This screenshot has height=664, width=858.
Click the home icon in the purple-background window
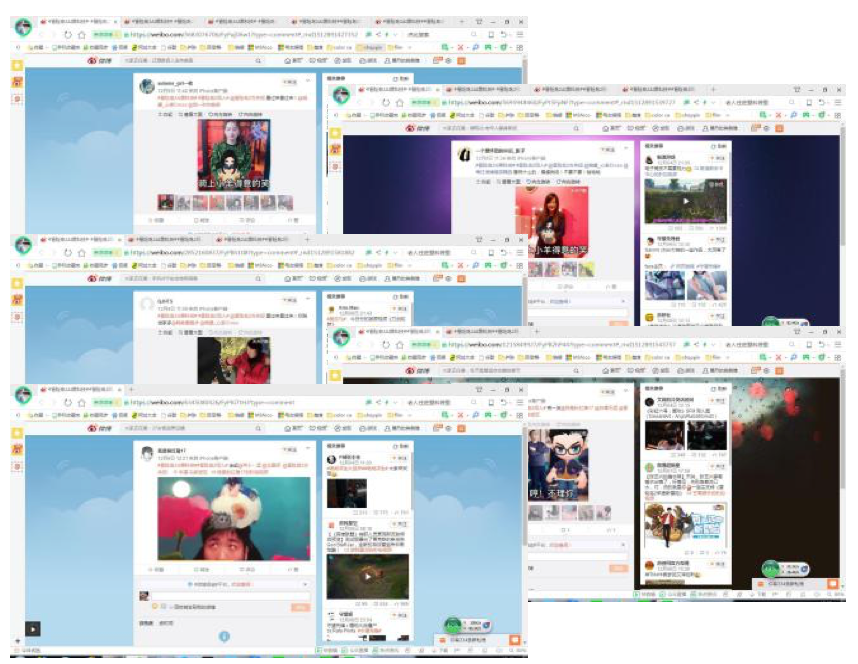[400, 102]
